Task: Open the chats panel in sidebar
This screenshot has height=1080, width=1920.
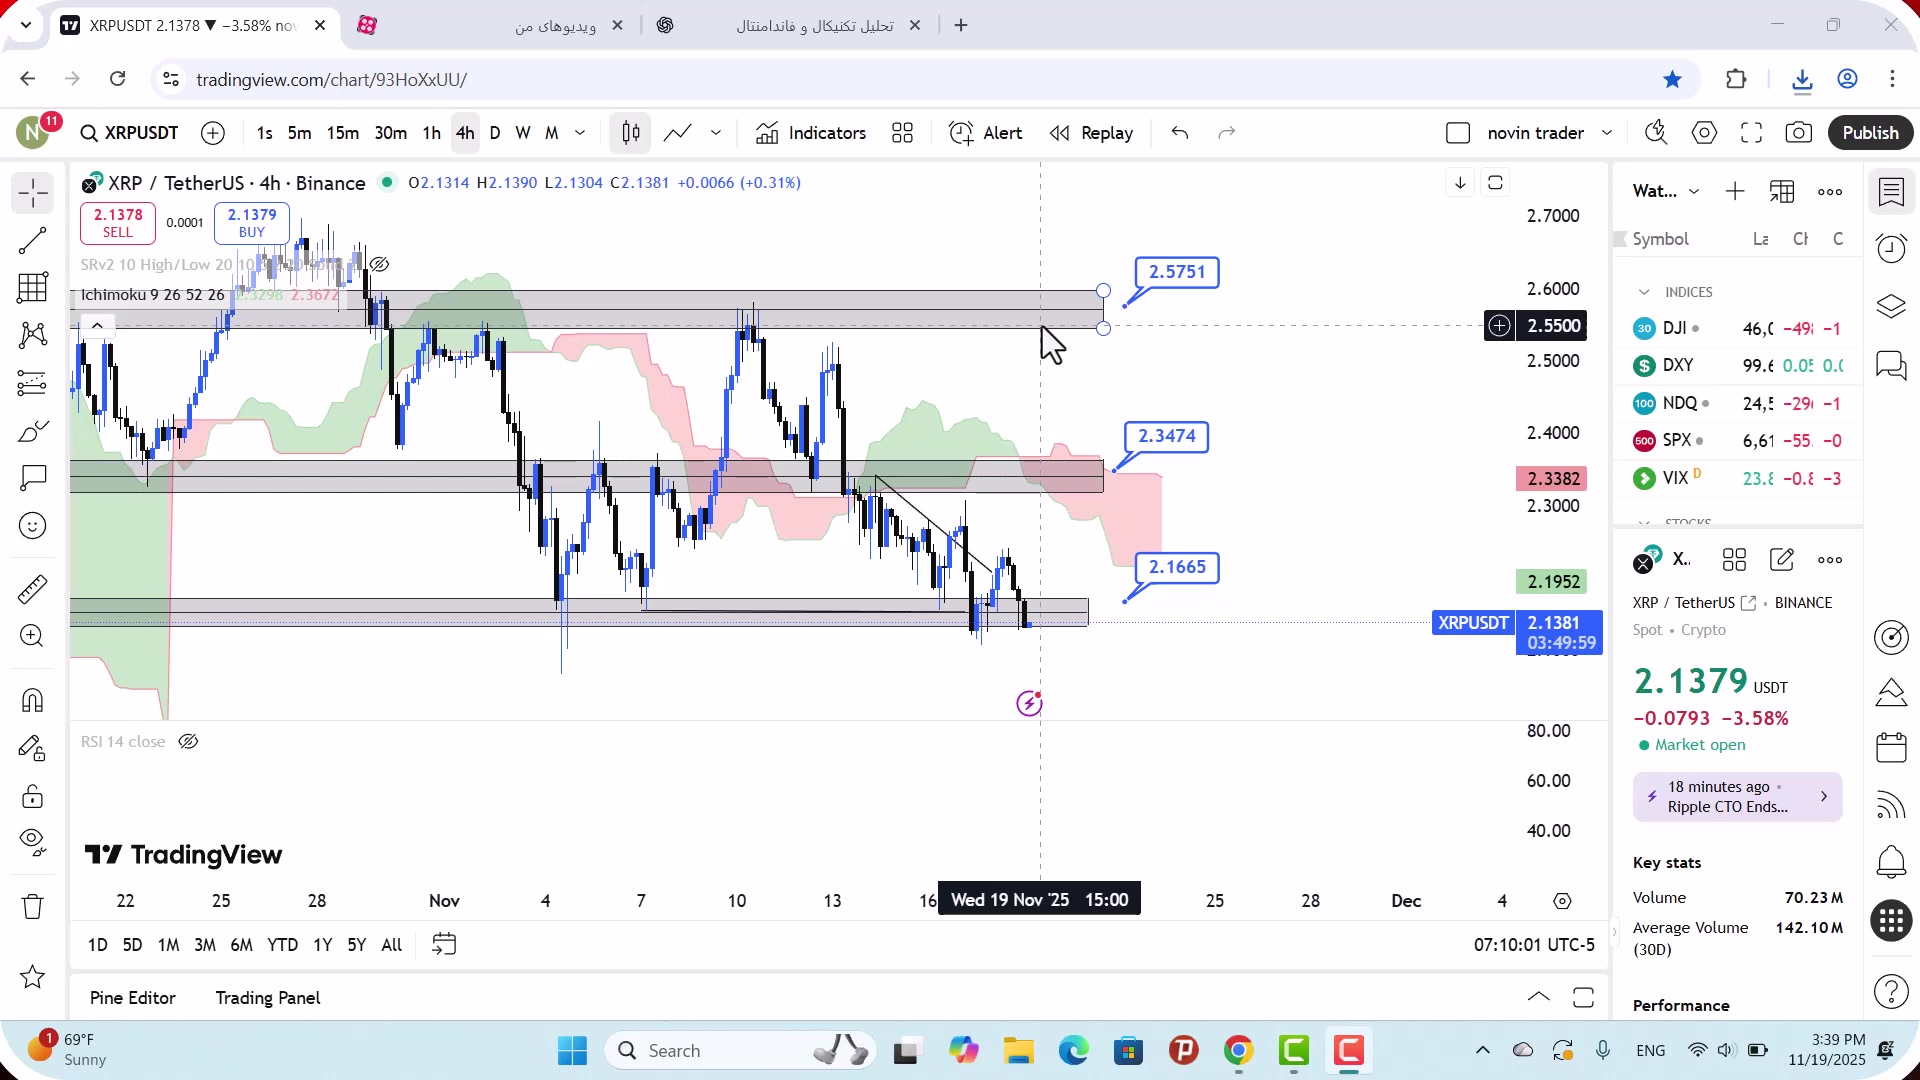Action: (1891, 364)
